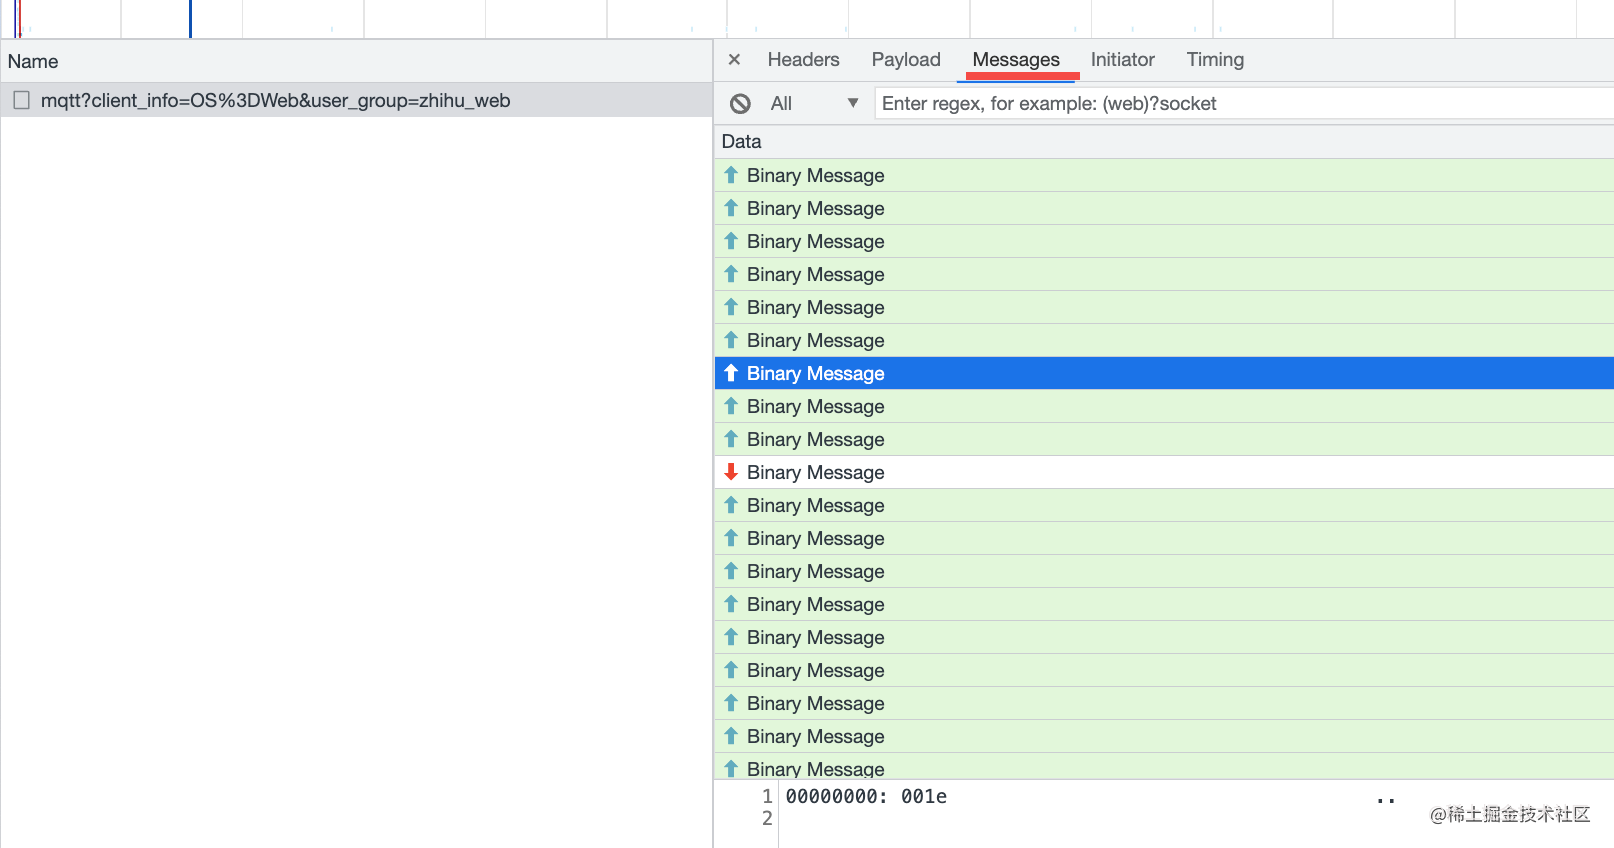
Task: Click the sent arrow icon on the first Binary Message
Action: coord(731,175)
